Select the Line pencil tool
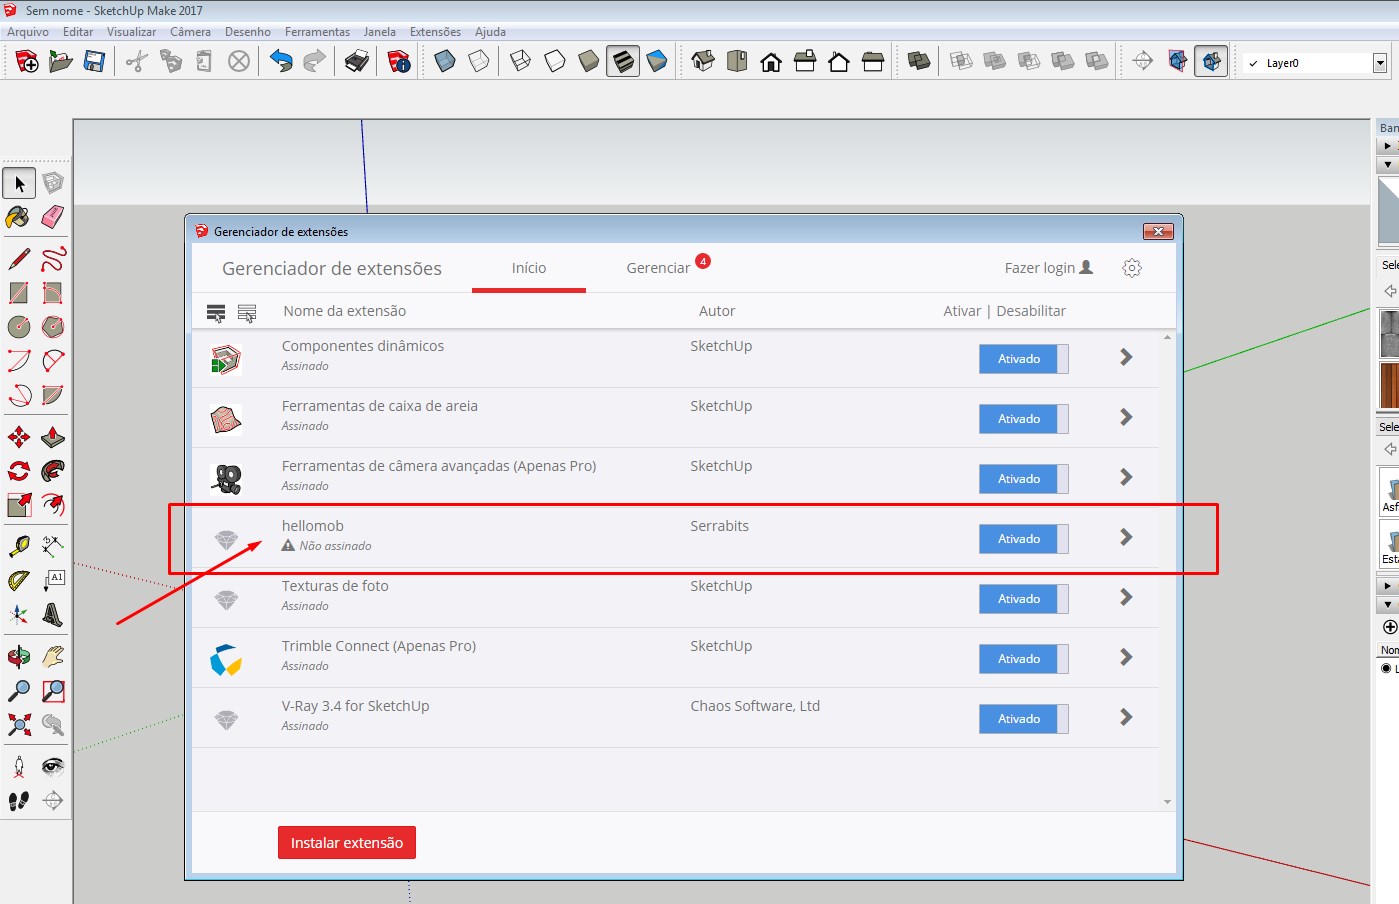Image resolution: width=1399 pixels, height=904 pixels. pos(19,259)
